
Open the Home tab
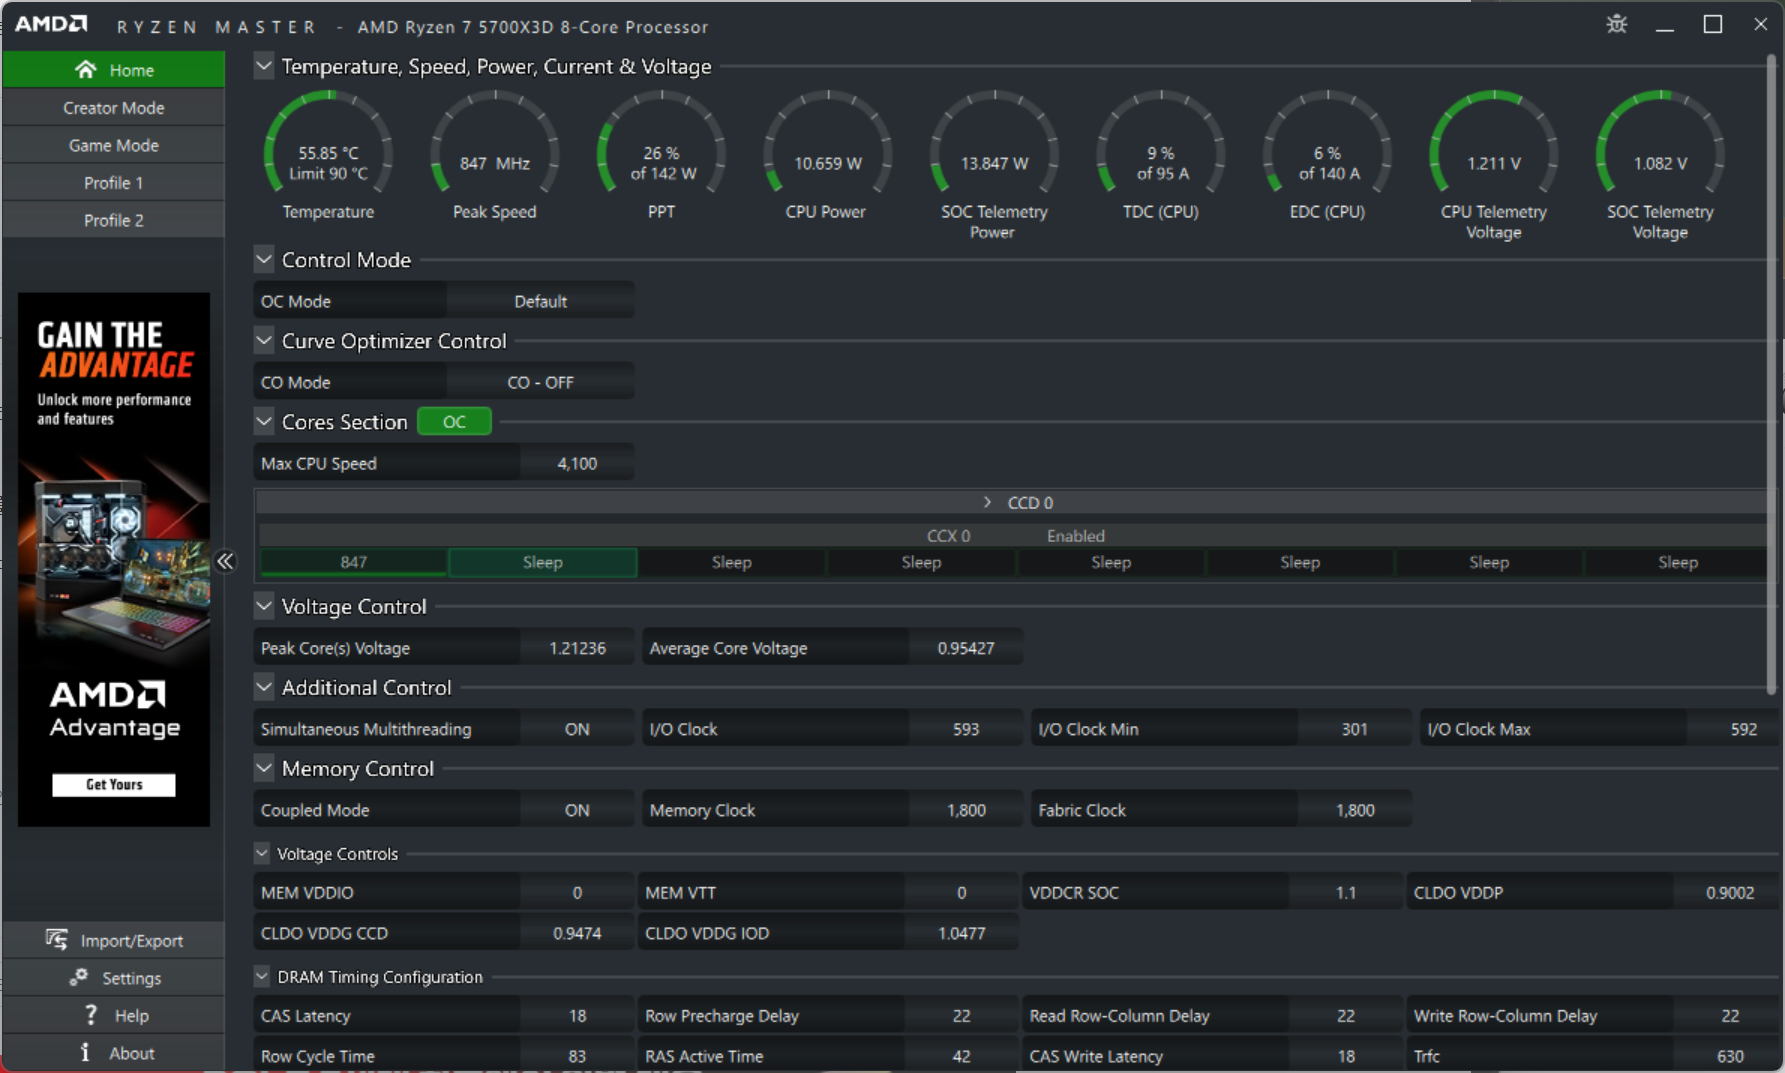(x=113, y=69)
